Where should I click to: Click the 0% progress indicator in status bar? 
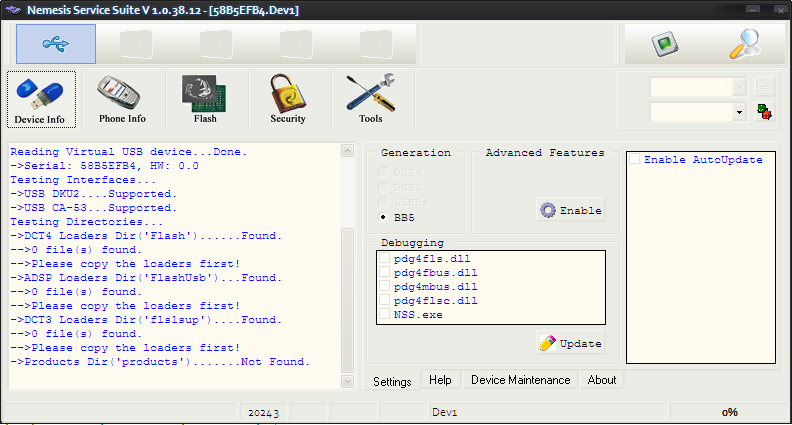[x=729, y=412]
